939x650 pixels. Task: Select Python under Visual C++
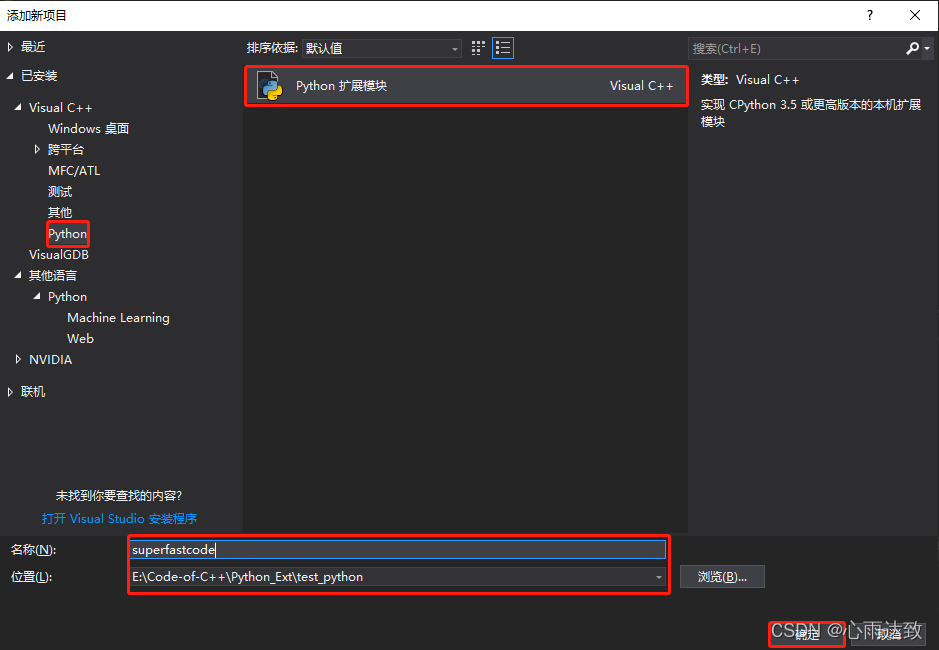coord(68,234)
